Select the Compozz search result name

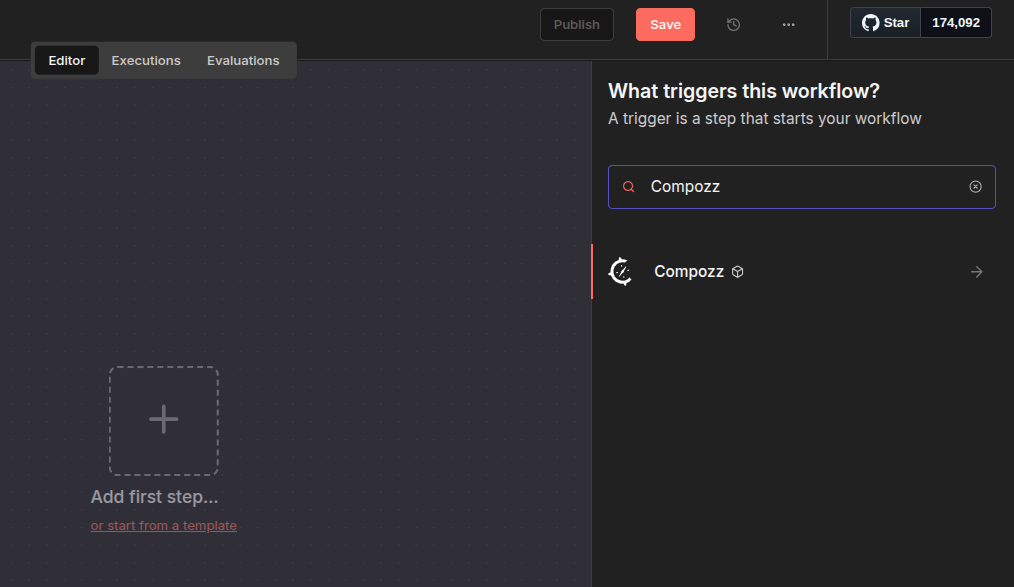pyautogui.click(x=688, y=272)
